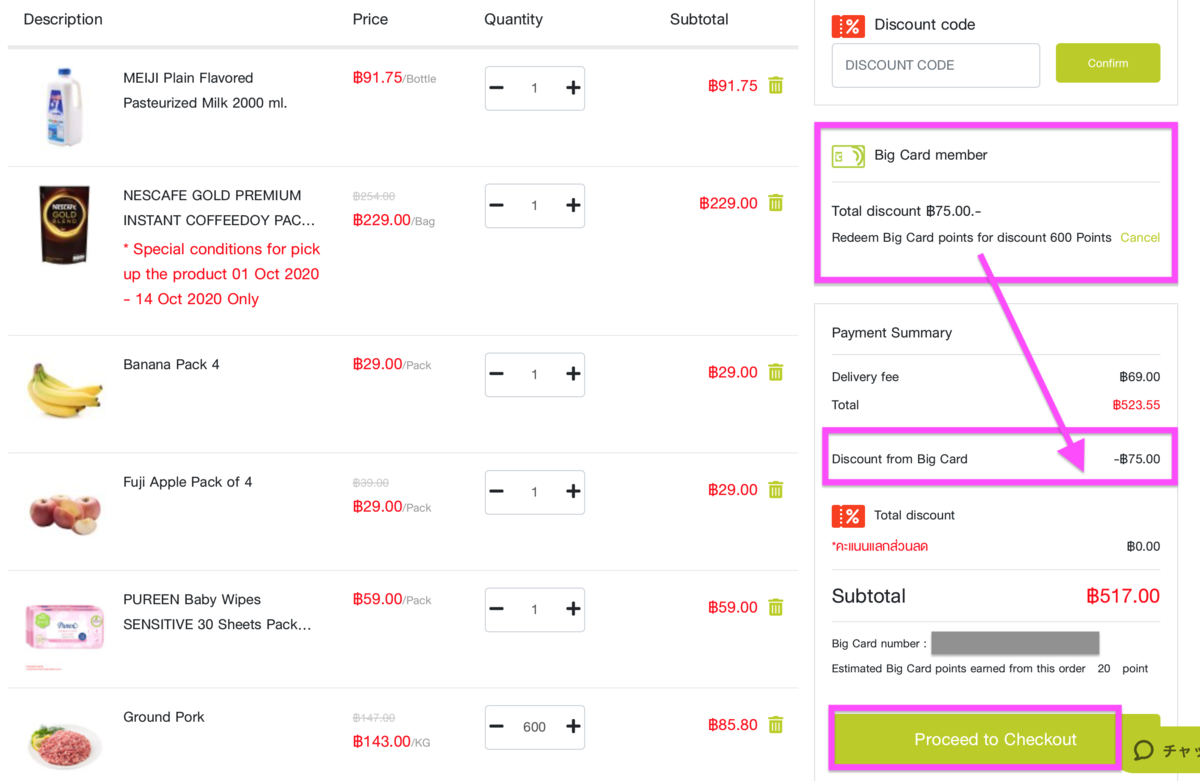The image size is (1200, 781).
Task: Cancel Big Card points redemption
Action: pyautogui.click(x=1140, y=237)
